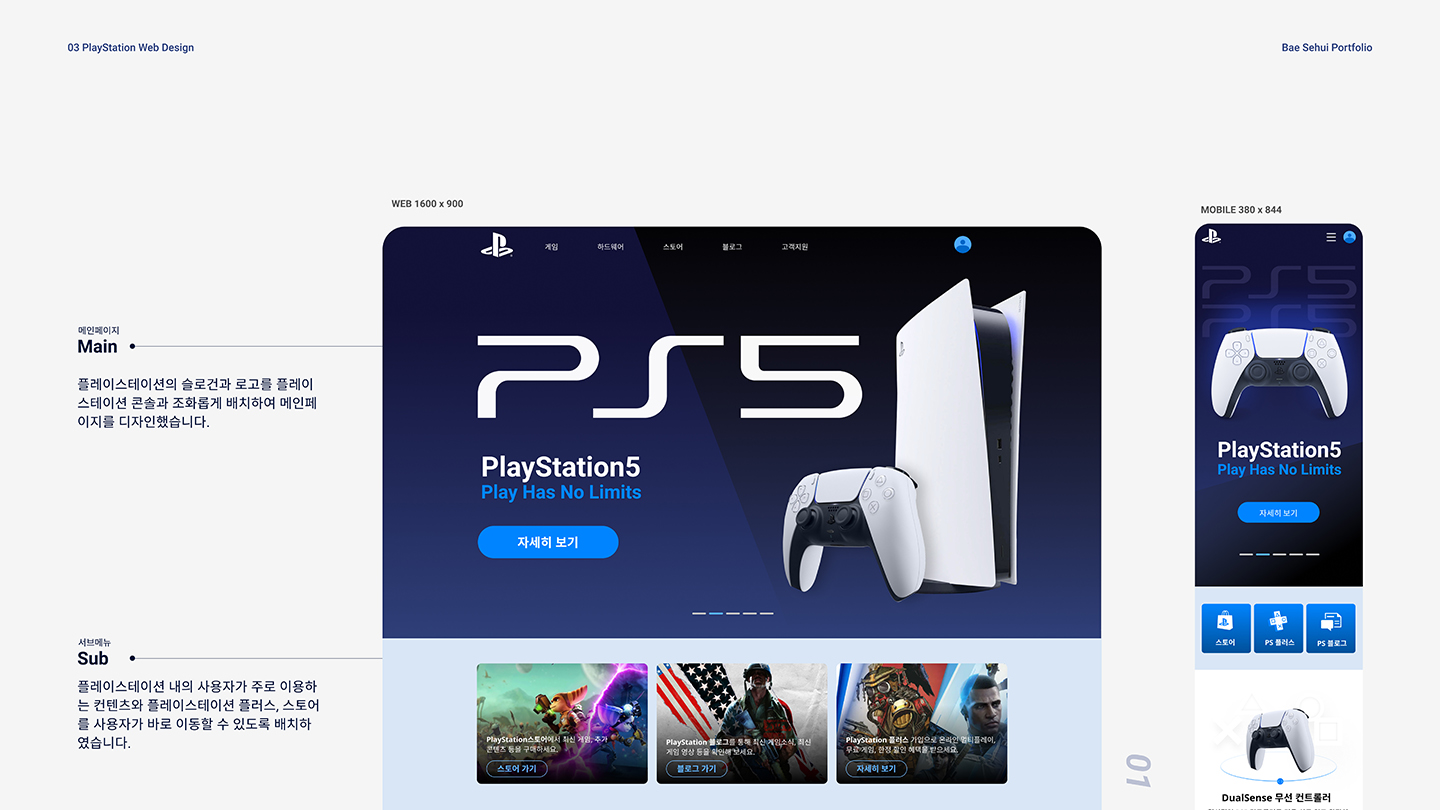
Task: Open the user profile avatar in web header
Action: (963, 244)
